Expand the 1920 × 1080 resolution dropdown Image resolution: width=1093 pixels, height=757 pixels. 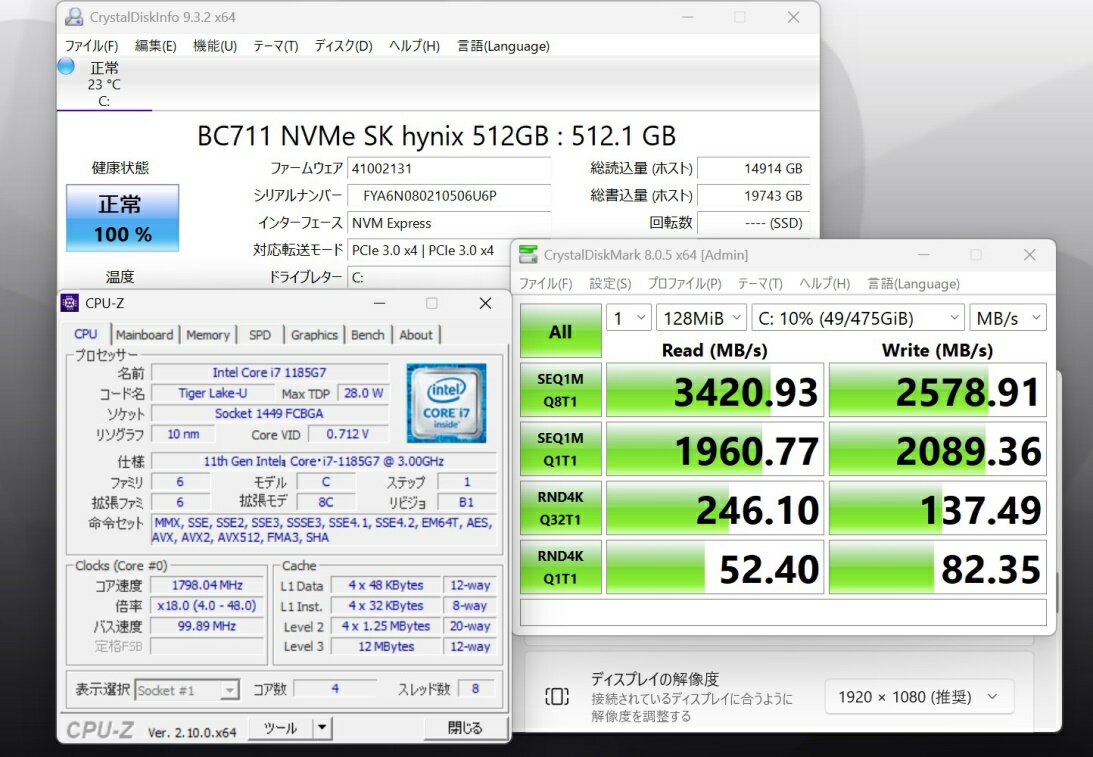pyautogui.click(x=919, y=697)
